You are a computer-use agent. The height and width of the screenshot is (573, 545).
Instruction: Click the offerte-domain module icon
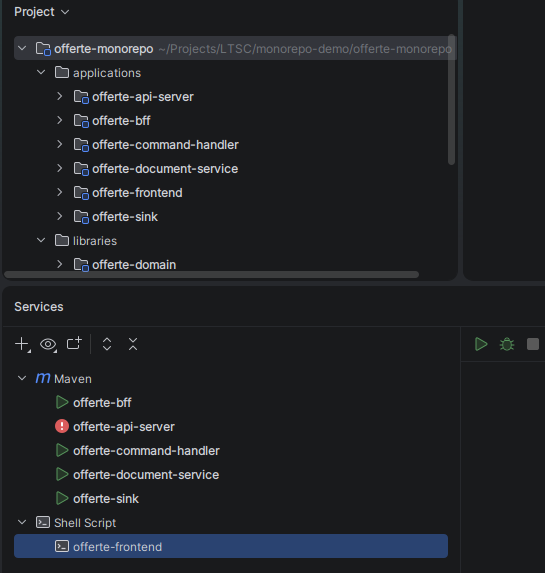point(81,265)
